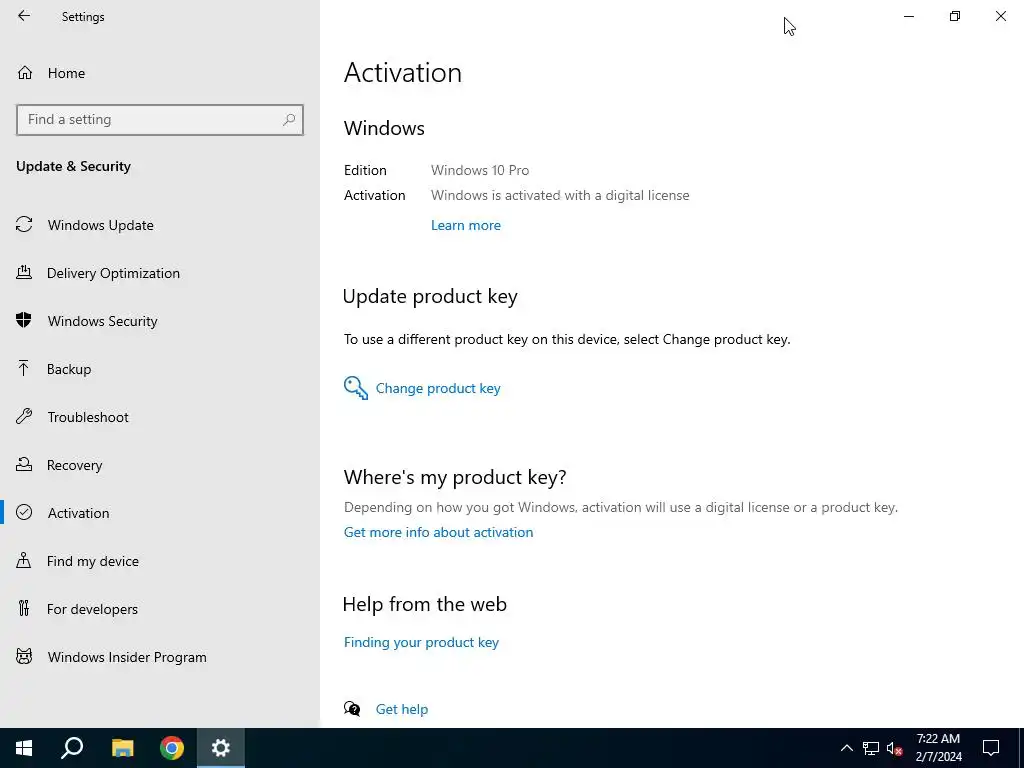Close the Settings window
Screen dimensions: 1024x768
[x=1000, y=16]
